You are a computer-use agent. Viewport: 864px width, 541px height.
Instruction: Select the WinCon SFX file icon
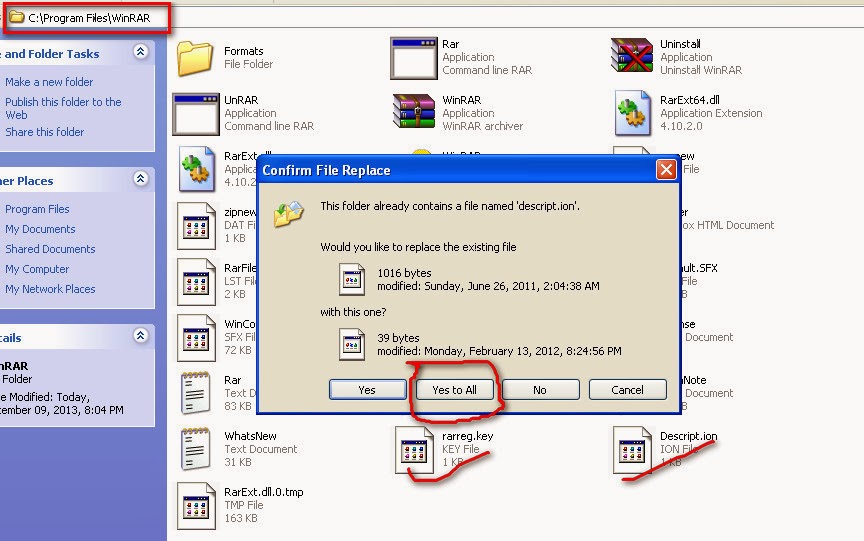(x=196, y=338)
